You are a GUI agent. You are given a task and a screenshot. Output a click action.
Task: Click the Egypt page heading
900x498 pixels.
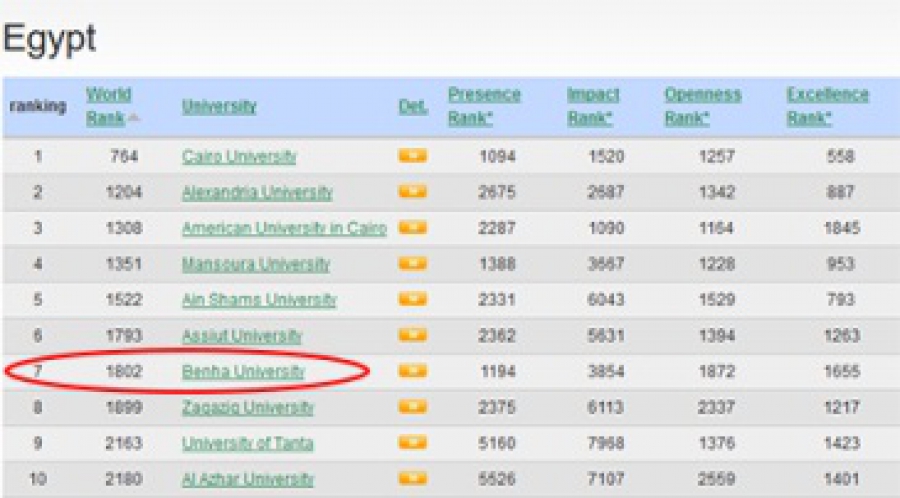(49, 40)
